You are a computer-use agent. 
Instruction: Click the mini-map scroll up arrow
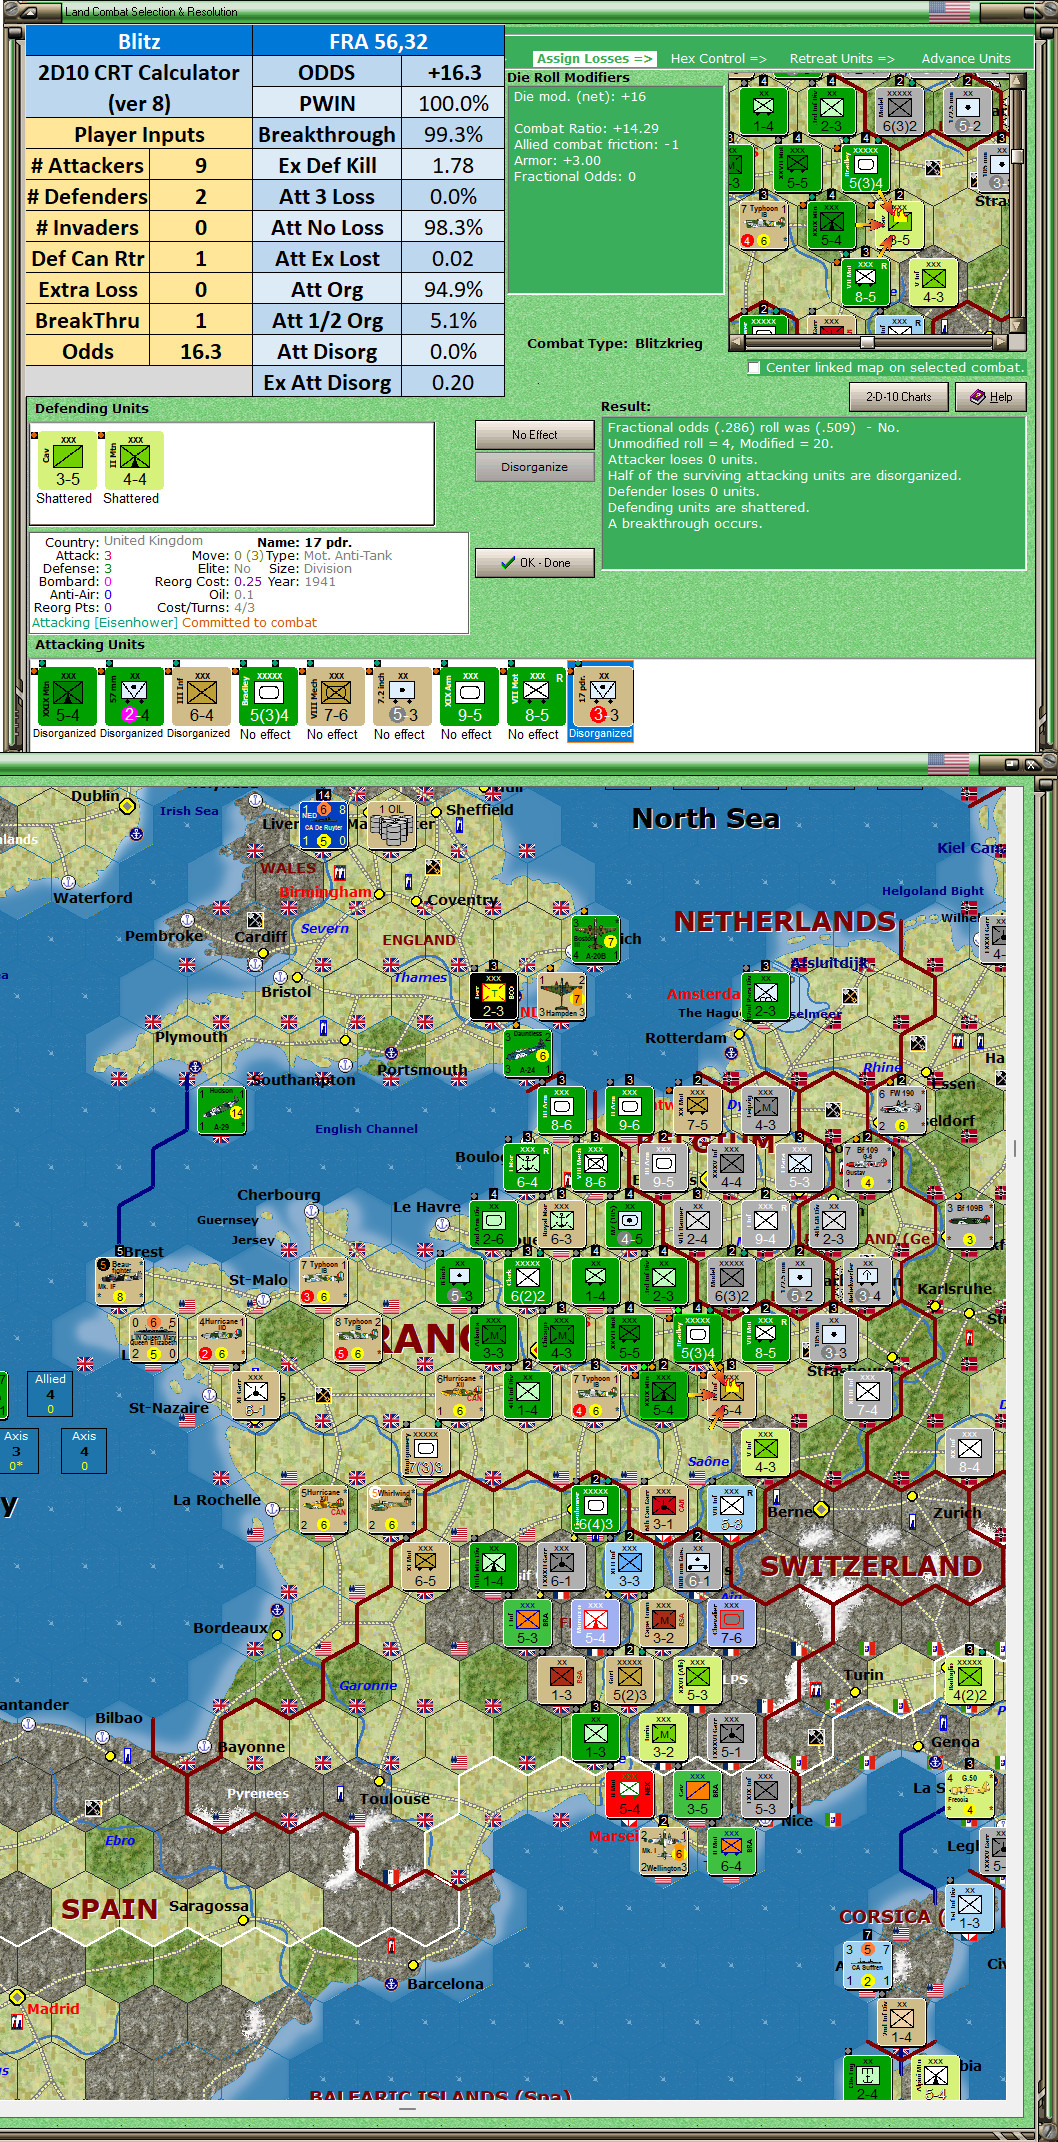point(1018,81)
